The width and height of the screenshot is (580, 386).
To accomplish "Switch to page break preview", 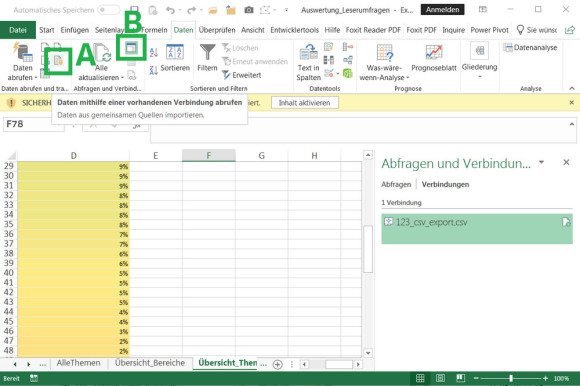I will (460, 378).
